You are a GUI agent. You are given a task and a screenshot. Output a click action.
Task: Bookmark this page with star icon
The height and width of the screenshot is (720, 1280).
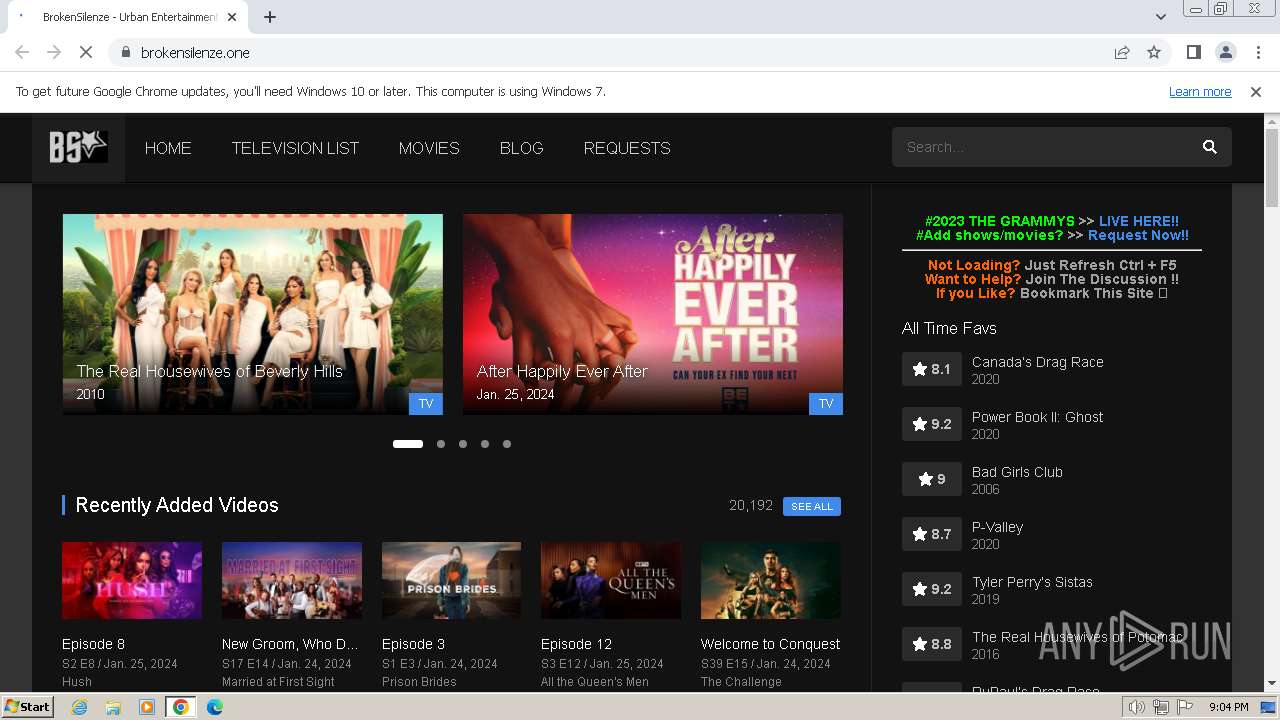pos(1154,52)
